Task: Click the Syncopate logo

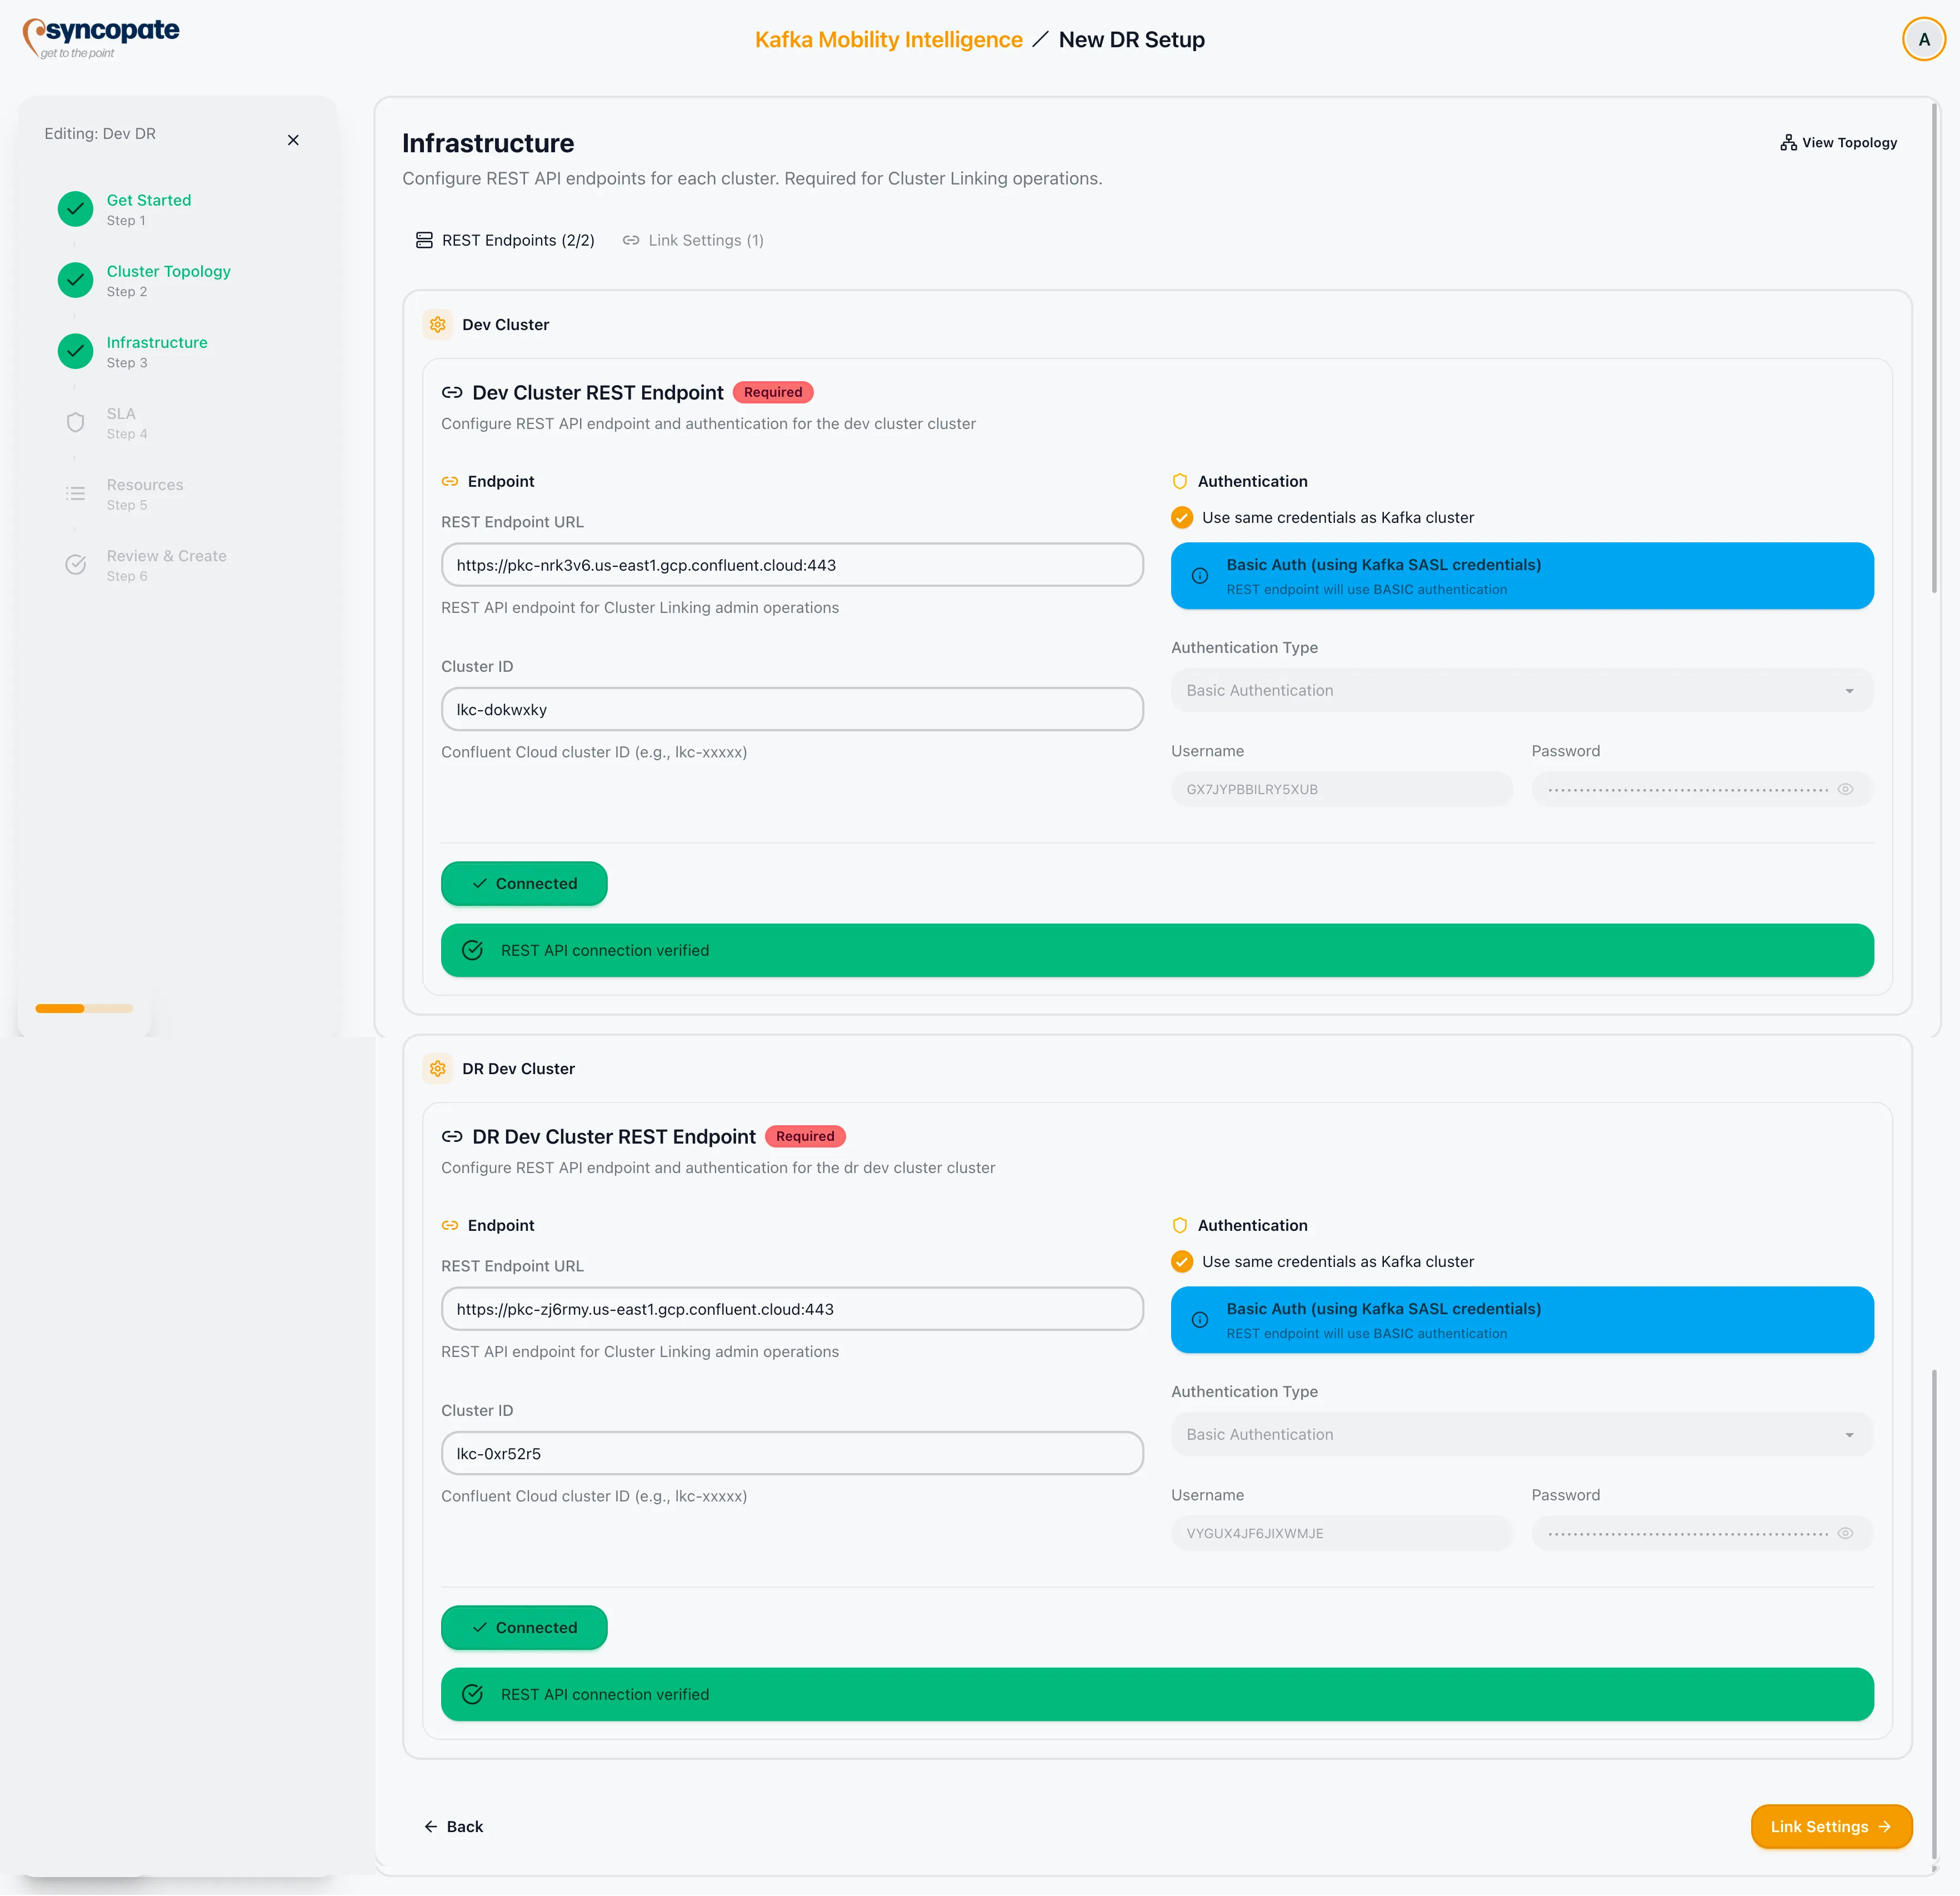Action: click(x=101, y=38)
